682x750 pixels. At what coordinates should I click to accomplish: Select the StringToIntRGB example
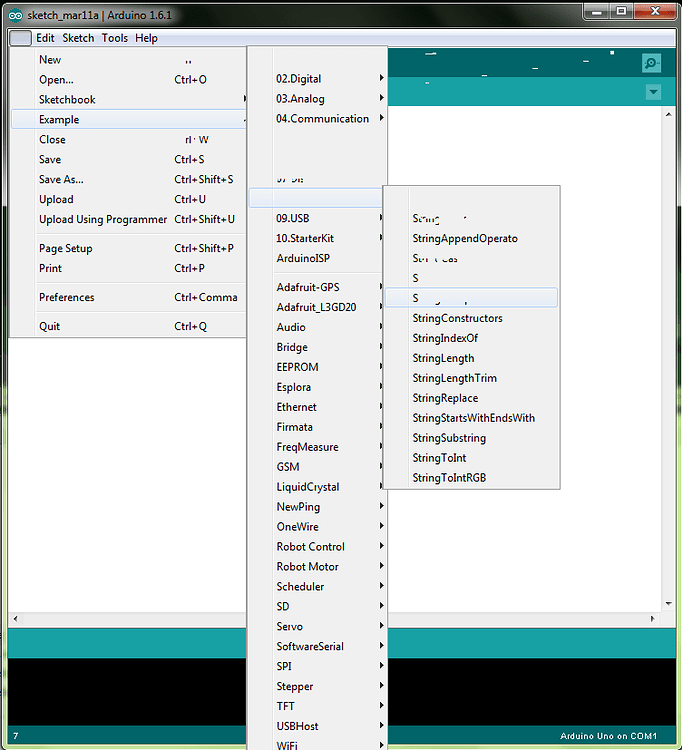click(x=471, y=478)
